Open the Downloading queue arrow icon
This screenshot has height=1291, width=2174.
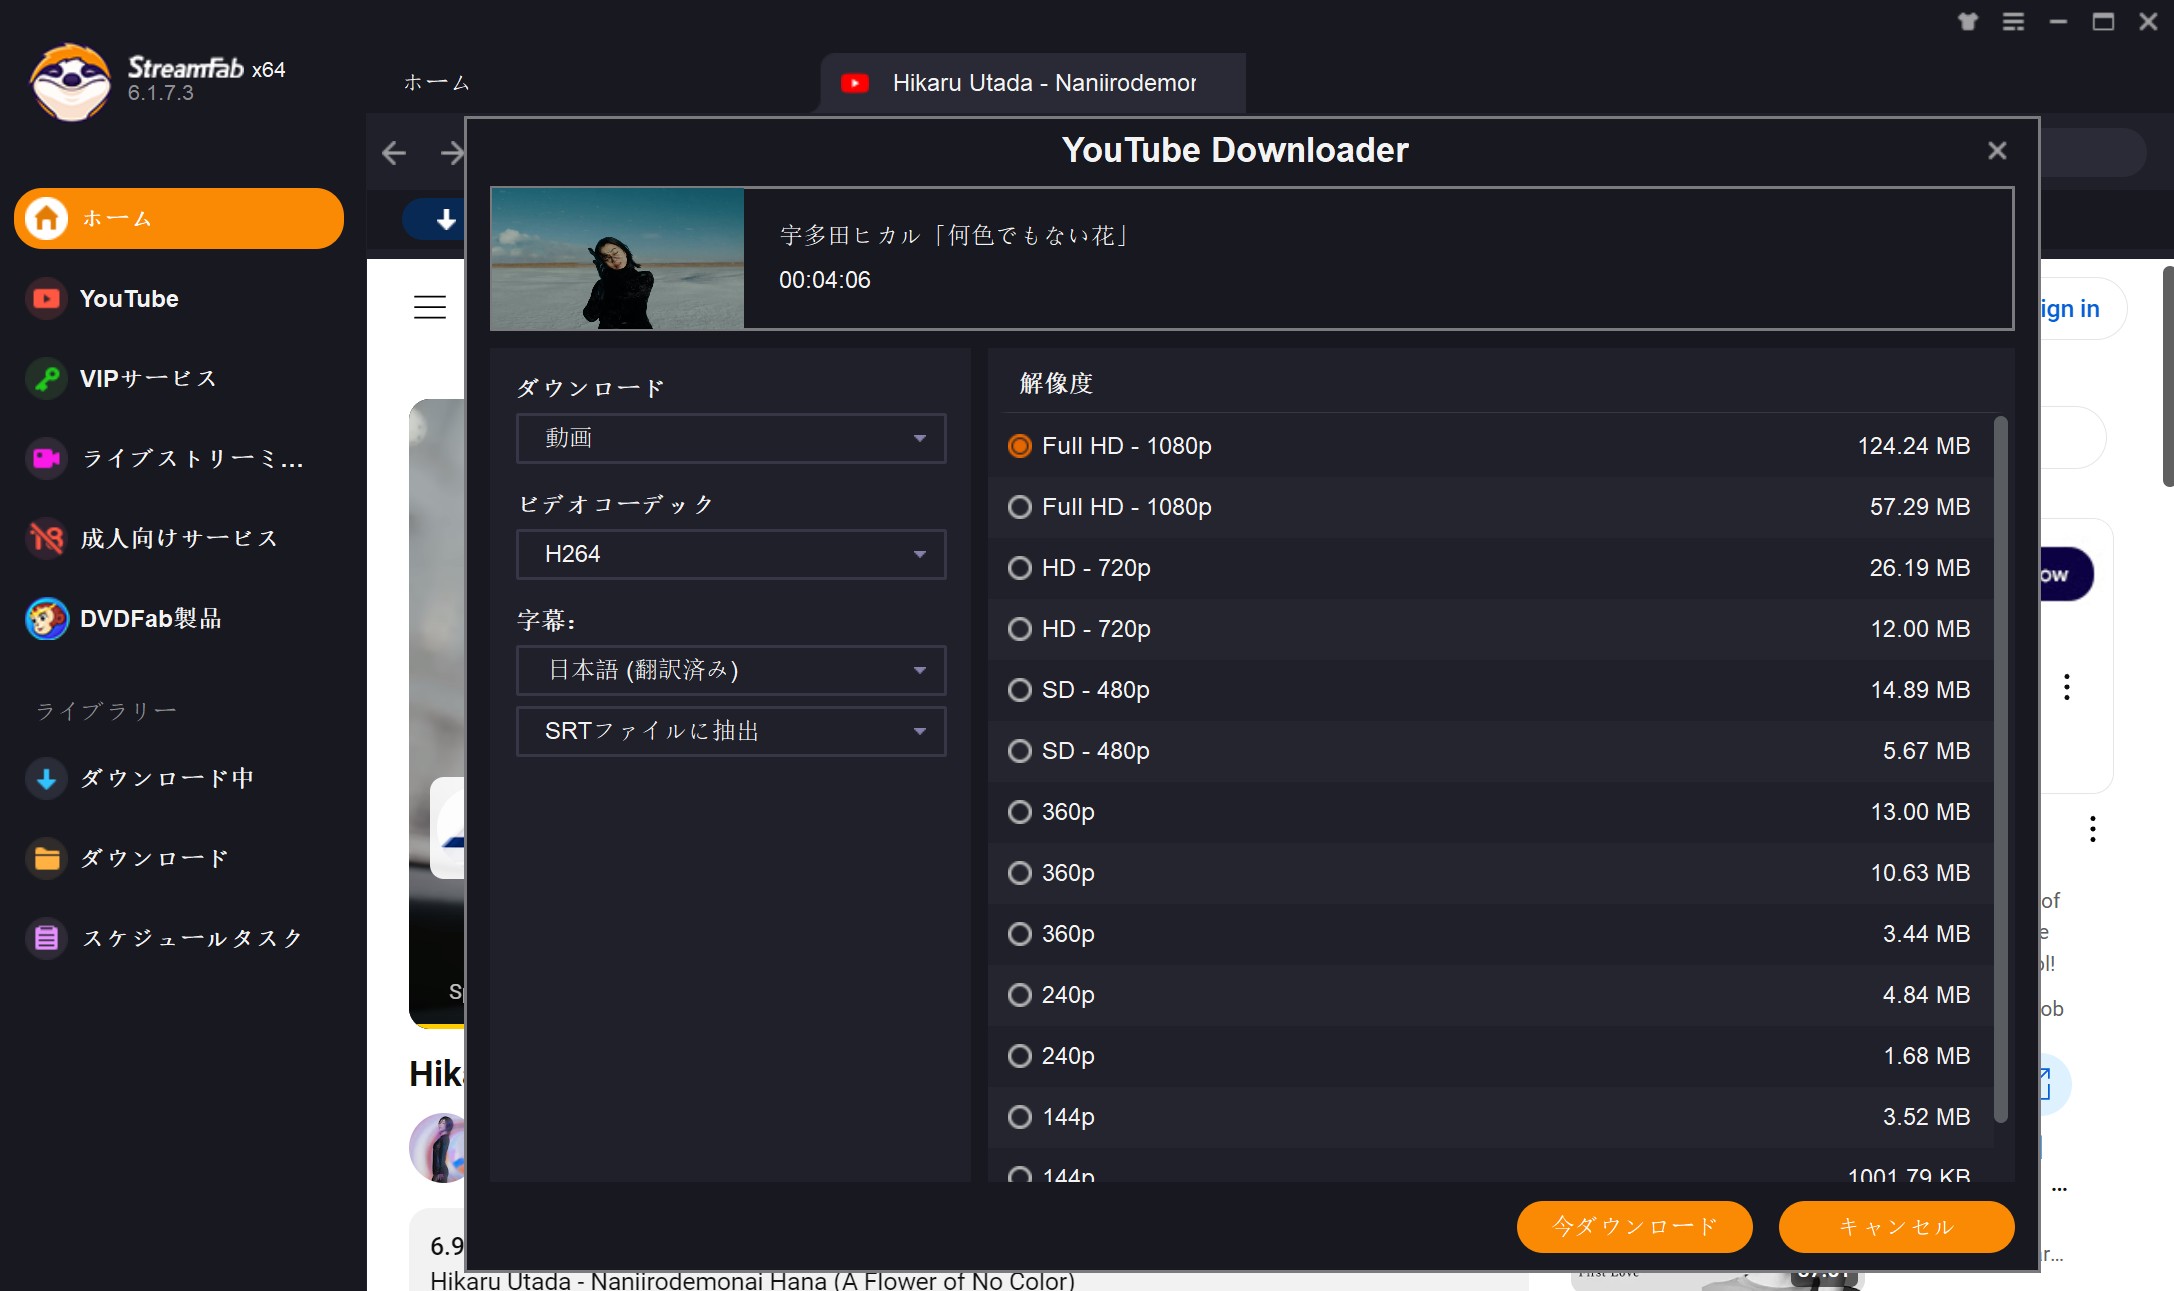point(46,778)
